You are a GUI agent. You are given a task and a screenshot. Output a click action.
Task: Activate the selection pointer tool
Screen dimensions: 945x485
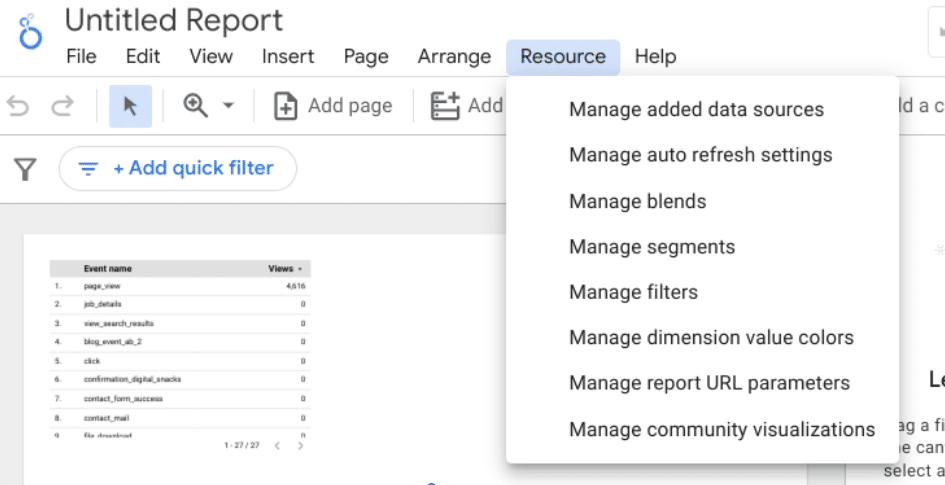tap(130, 107)
